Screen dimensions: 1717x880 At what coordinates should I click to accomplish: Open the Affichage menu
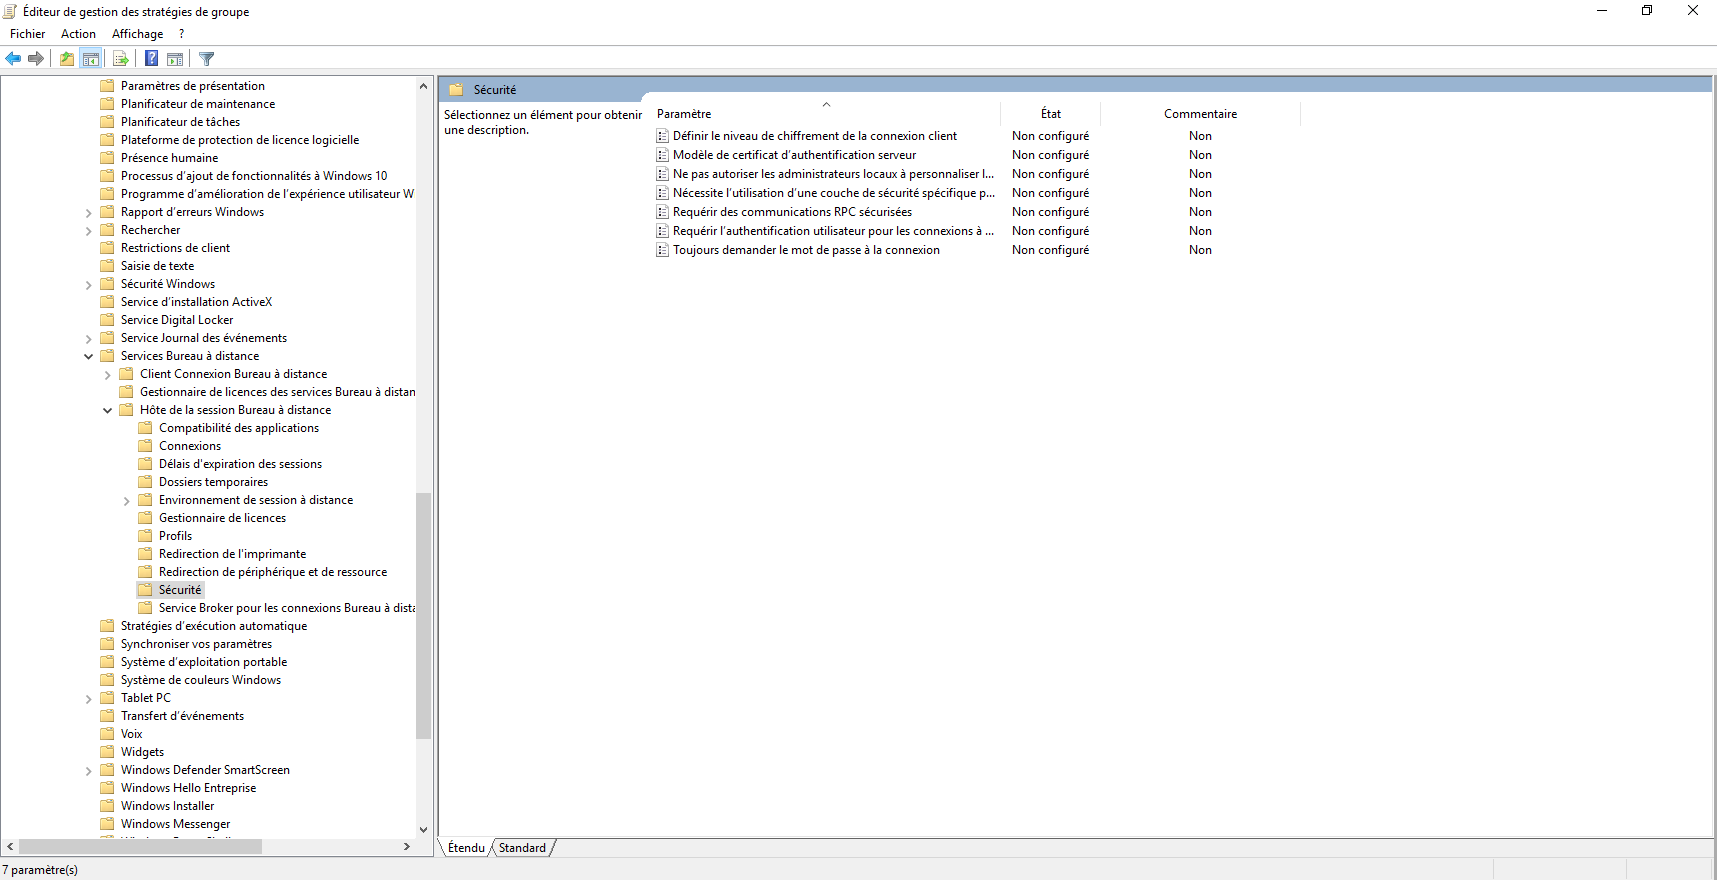click(x=137, y=34)
